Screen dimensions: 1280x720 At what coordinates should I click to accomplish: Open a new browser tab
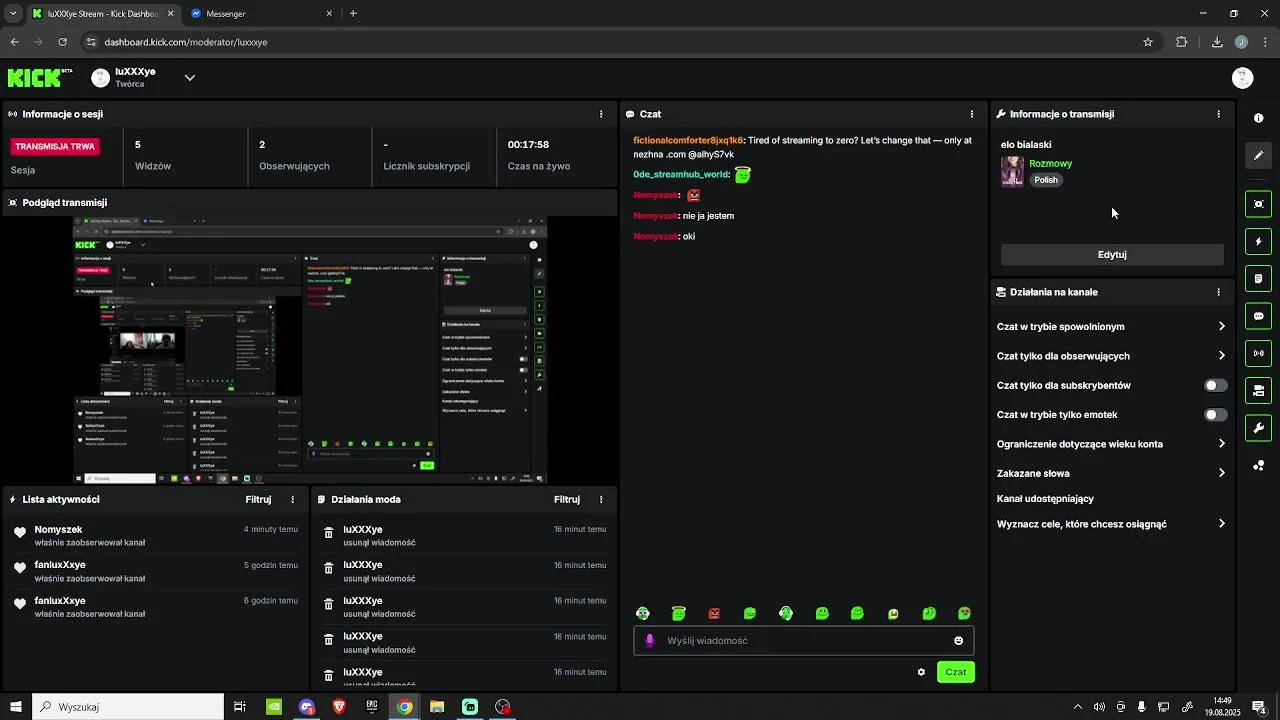[353, 14]
